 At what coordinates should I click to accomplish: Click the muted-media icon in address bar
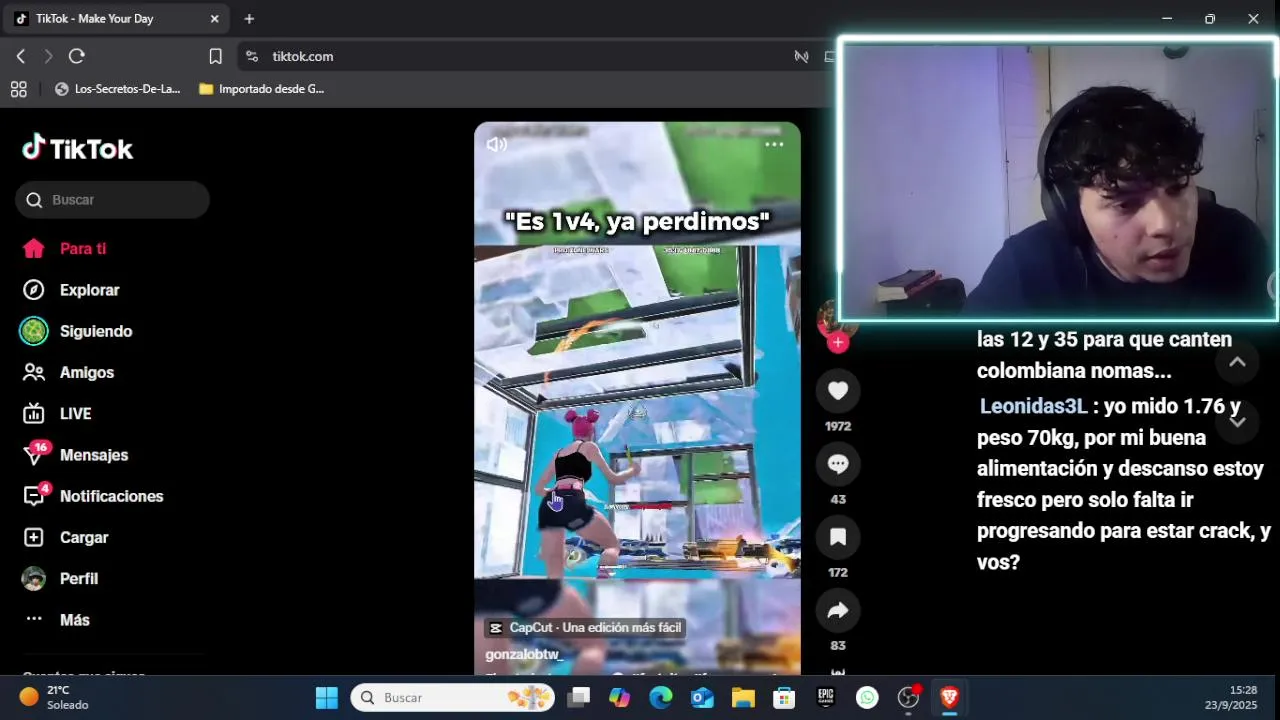tap(801, 56)
